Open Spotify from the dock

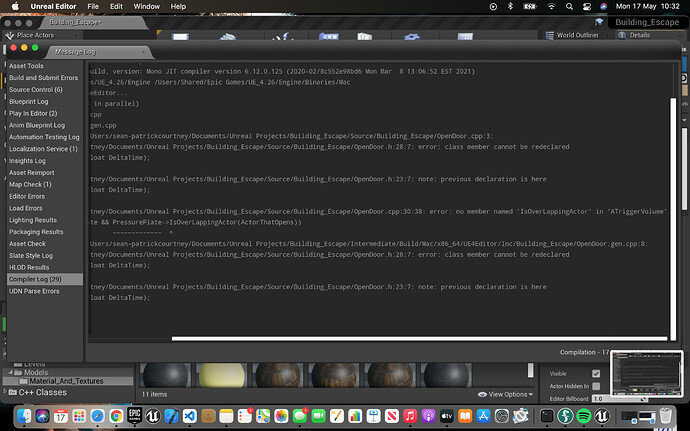tap(584, 416)
